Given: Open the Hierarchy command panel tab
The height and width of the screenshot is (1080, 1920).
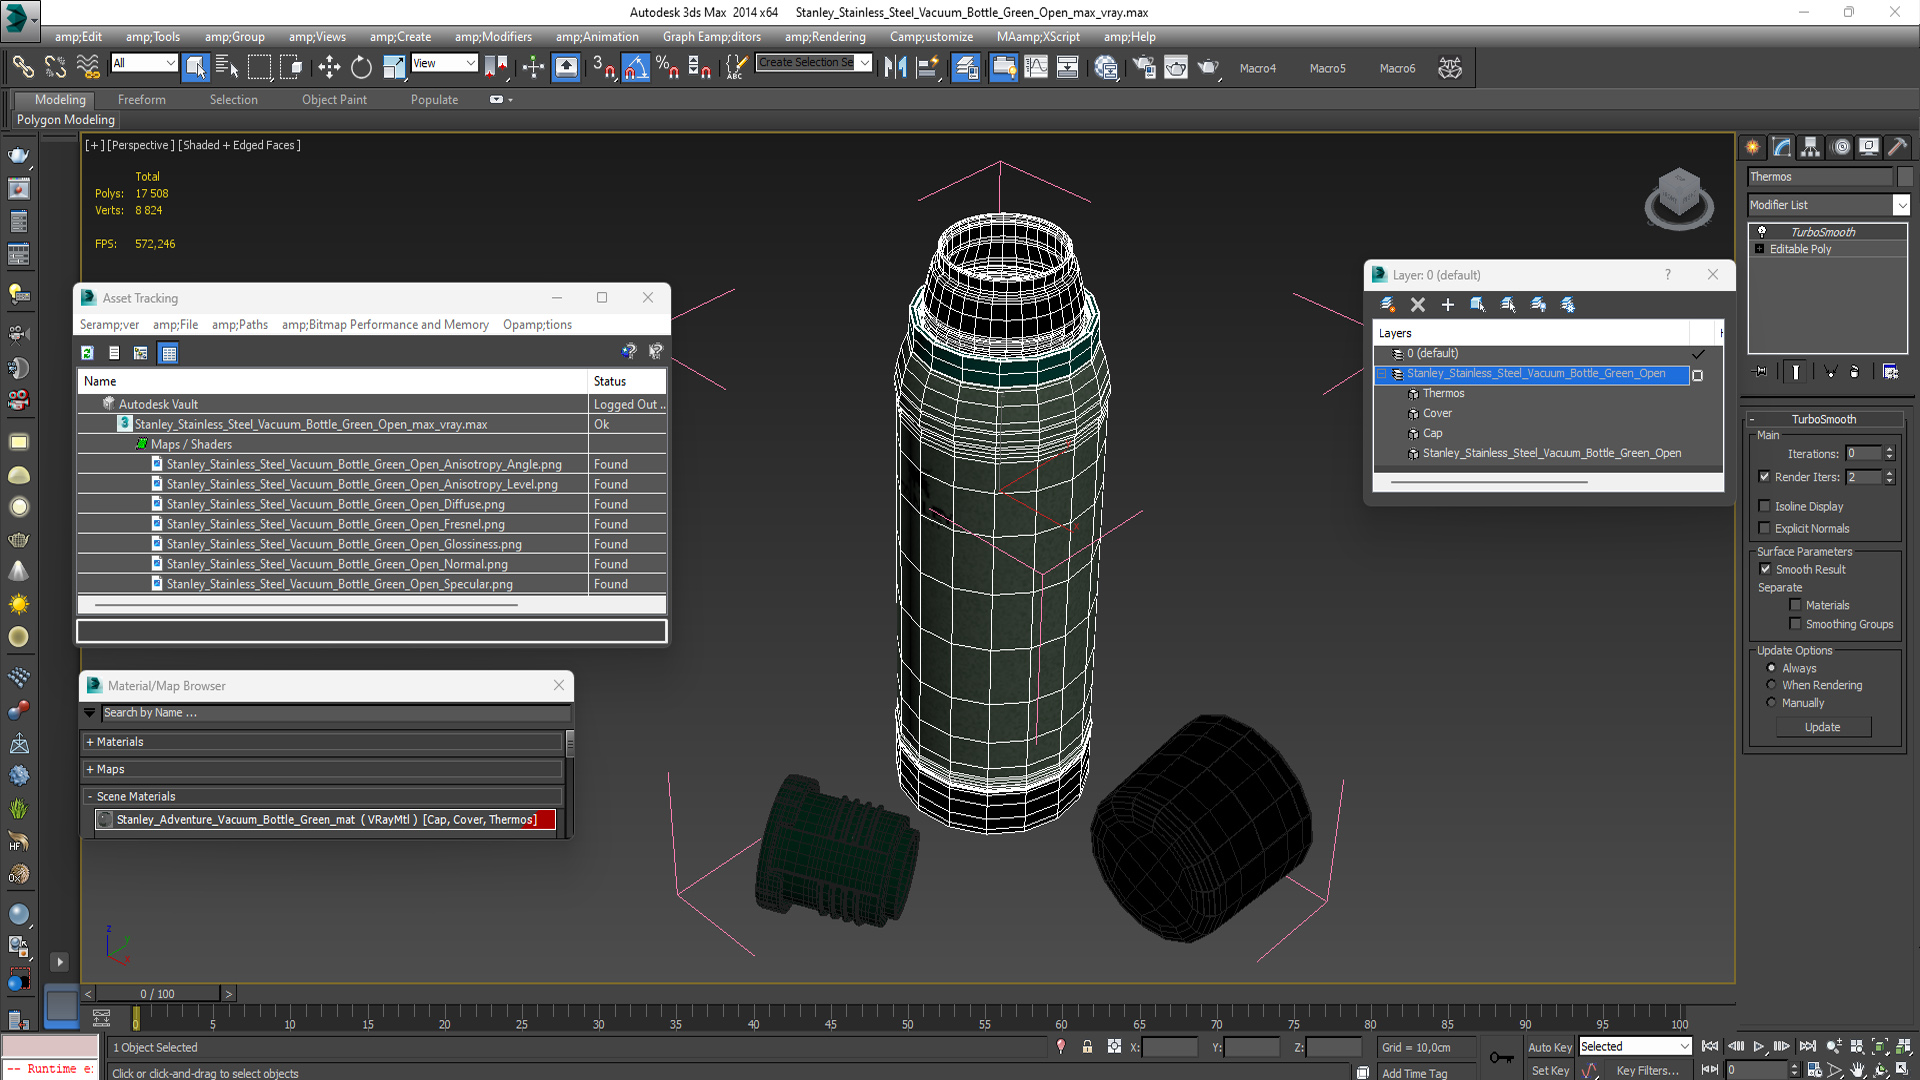Looking at the screenshot, I should click(1811, 147).
